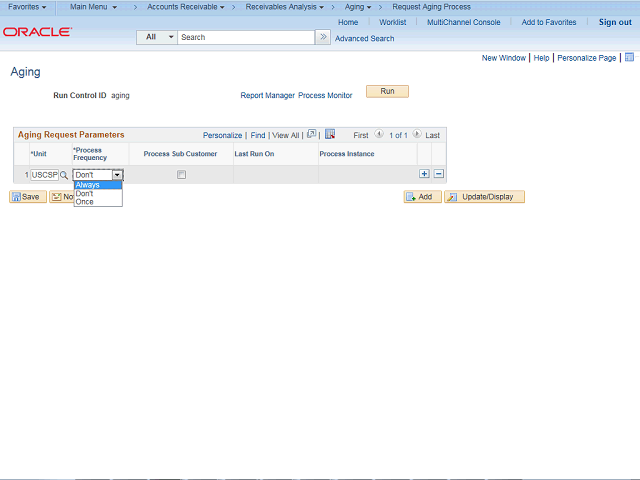Open grid zoom popup icon

pos(311,134)
